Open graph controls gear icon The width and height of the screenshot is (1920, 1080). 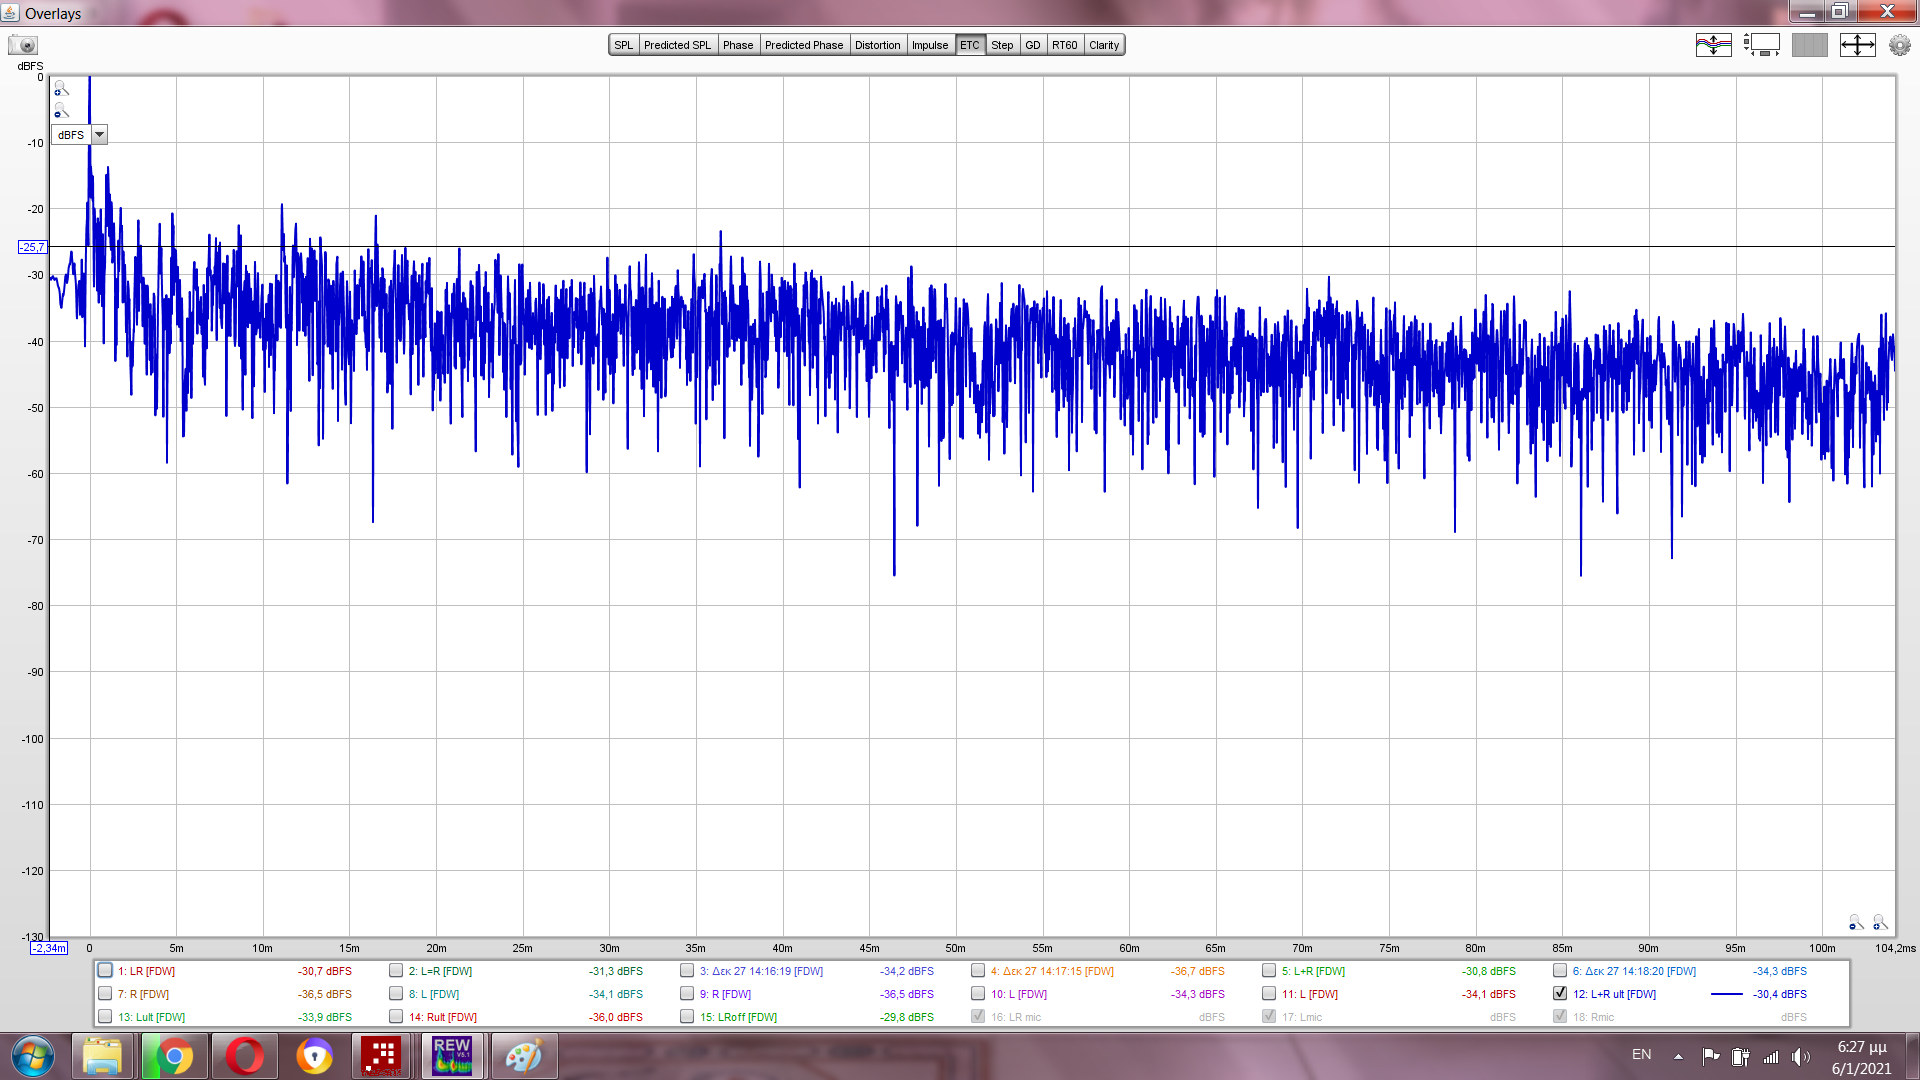click(x=1899, y=45)
